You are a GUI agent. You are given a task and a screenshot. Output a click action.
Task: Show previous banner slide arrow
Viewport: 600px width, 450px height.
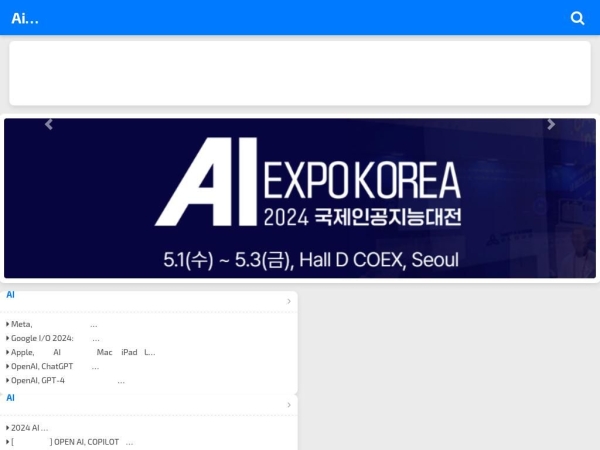coord(49,124)
